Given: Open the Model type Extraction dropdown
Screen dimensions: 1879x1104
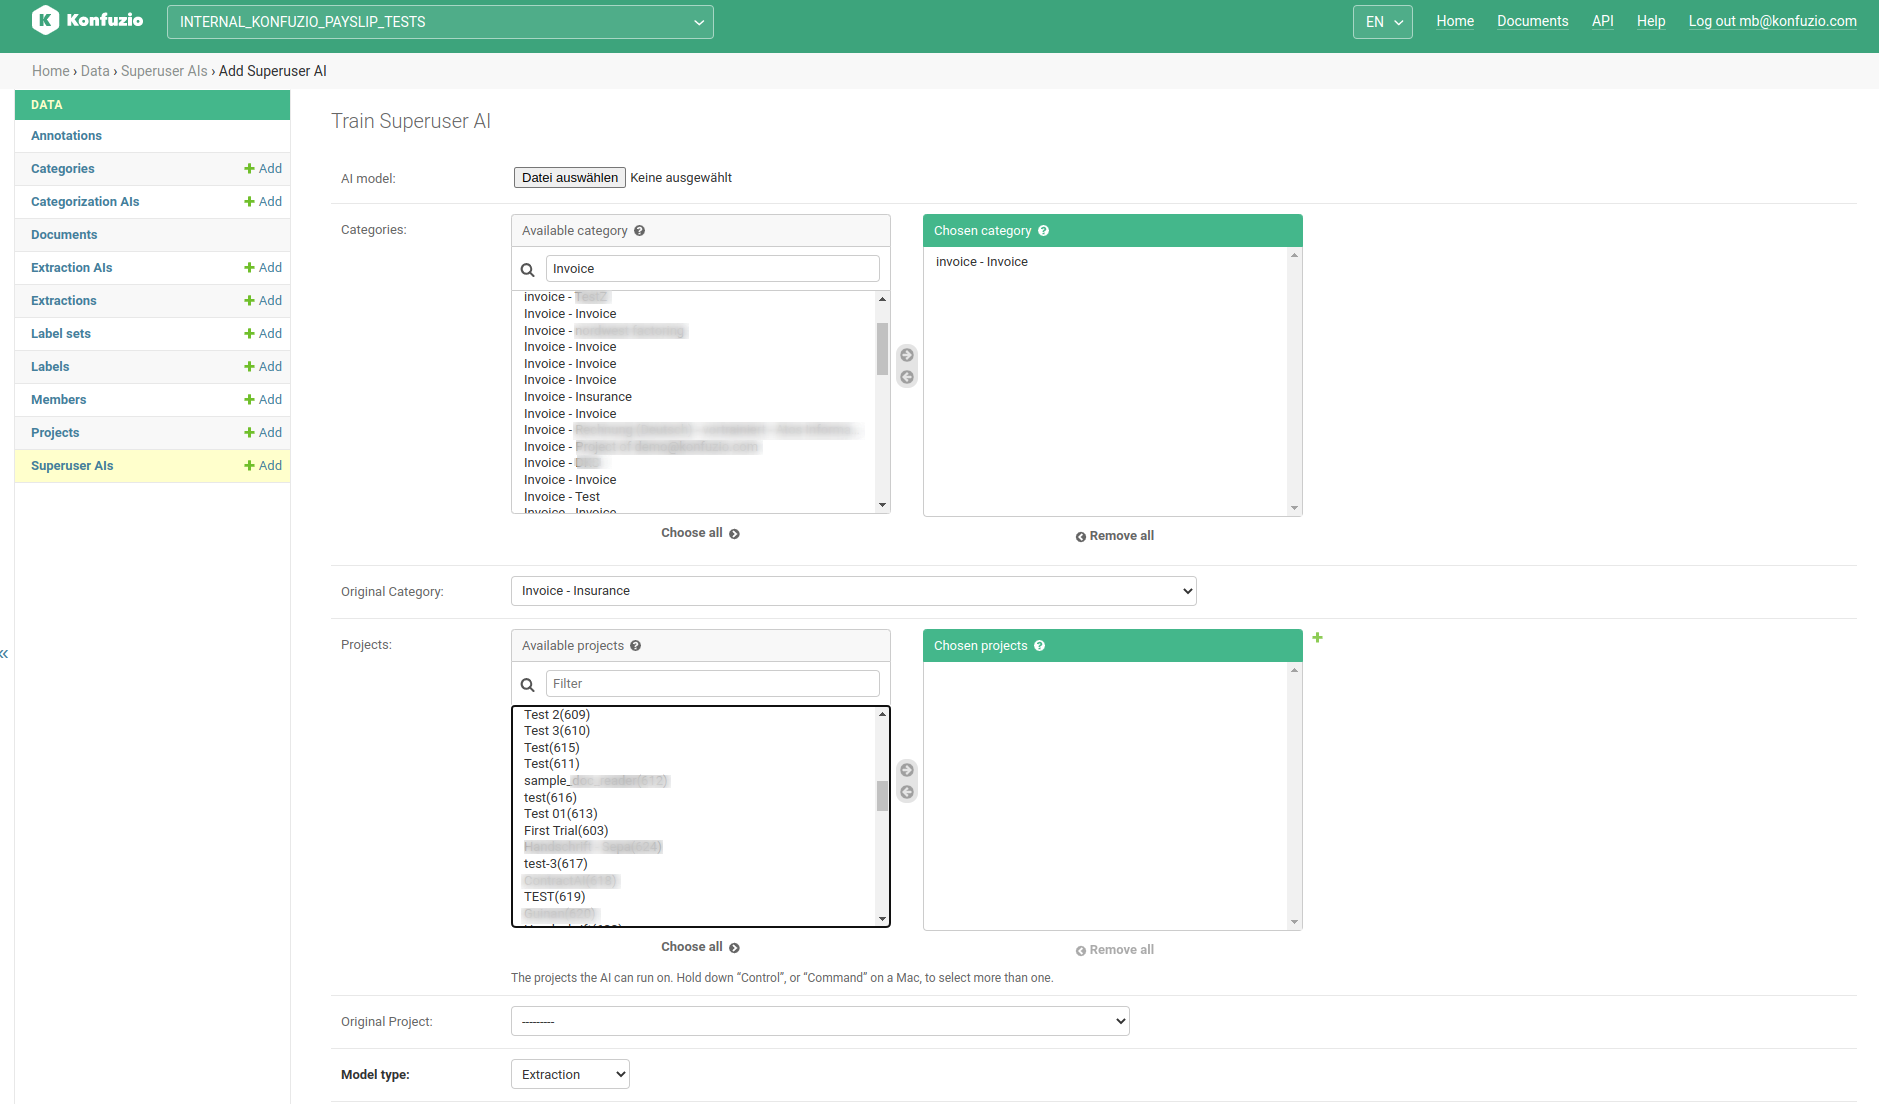Looking at the screenshot, I should (570, 1074).
